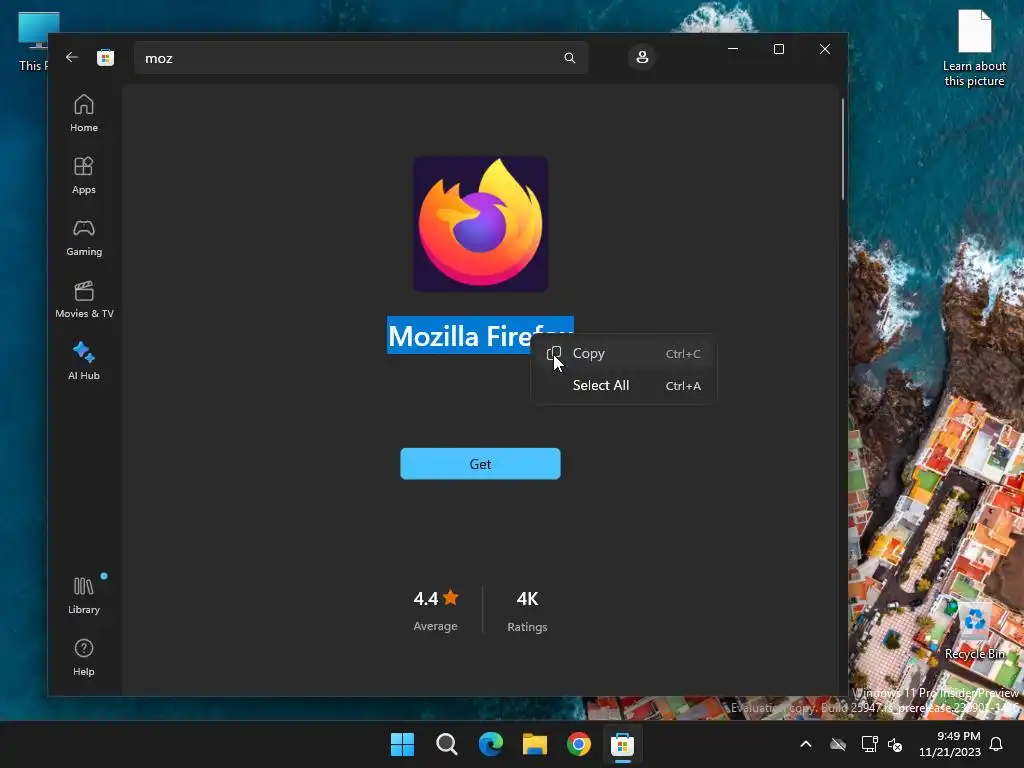Close the Microsoft Store window

click(x=825, y=49)
